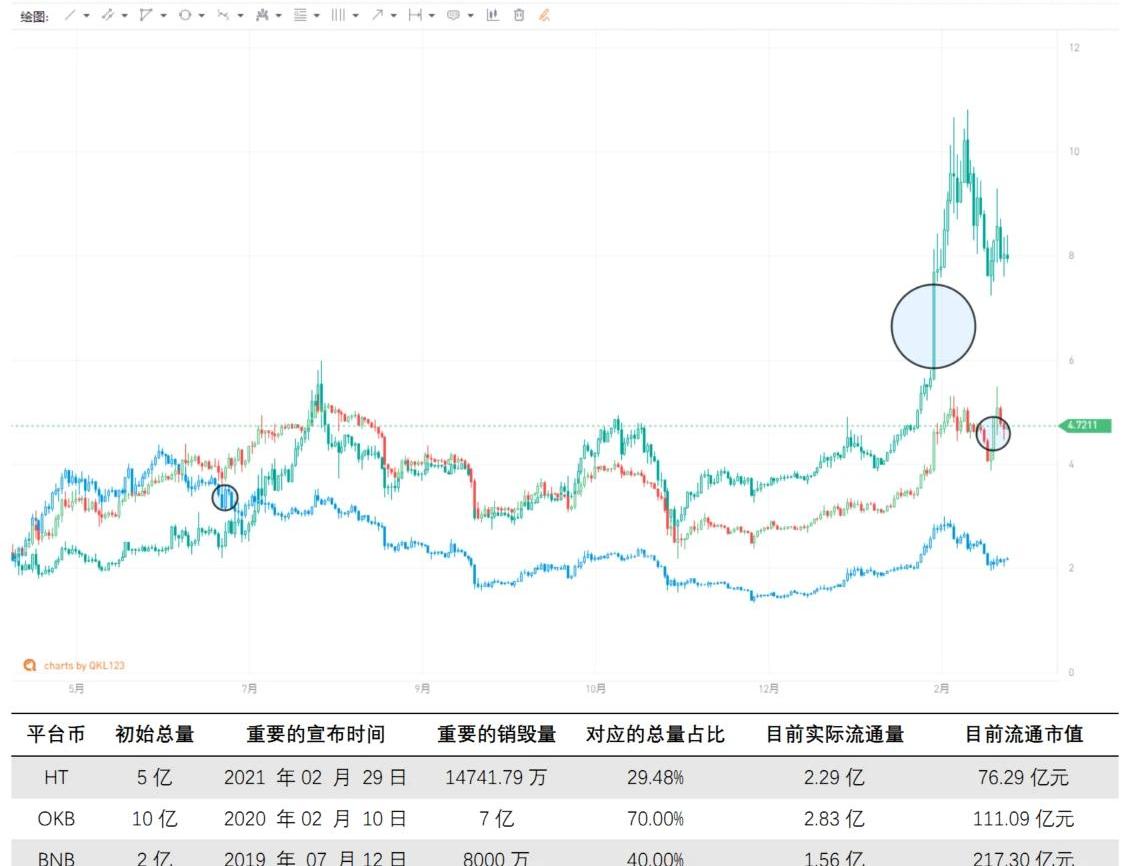1138x866 pixels.
Task: Click the HT row name cell
Action: click(56, 777)
